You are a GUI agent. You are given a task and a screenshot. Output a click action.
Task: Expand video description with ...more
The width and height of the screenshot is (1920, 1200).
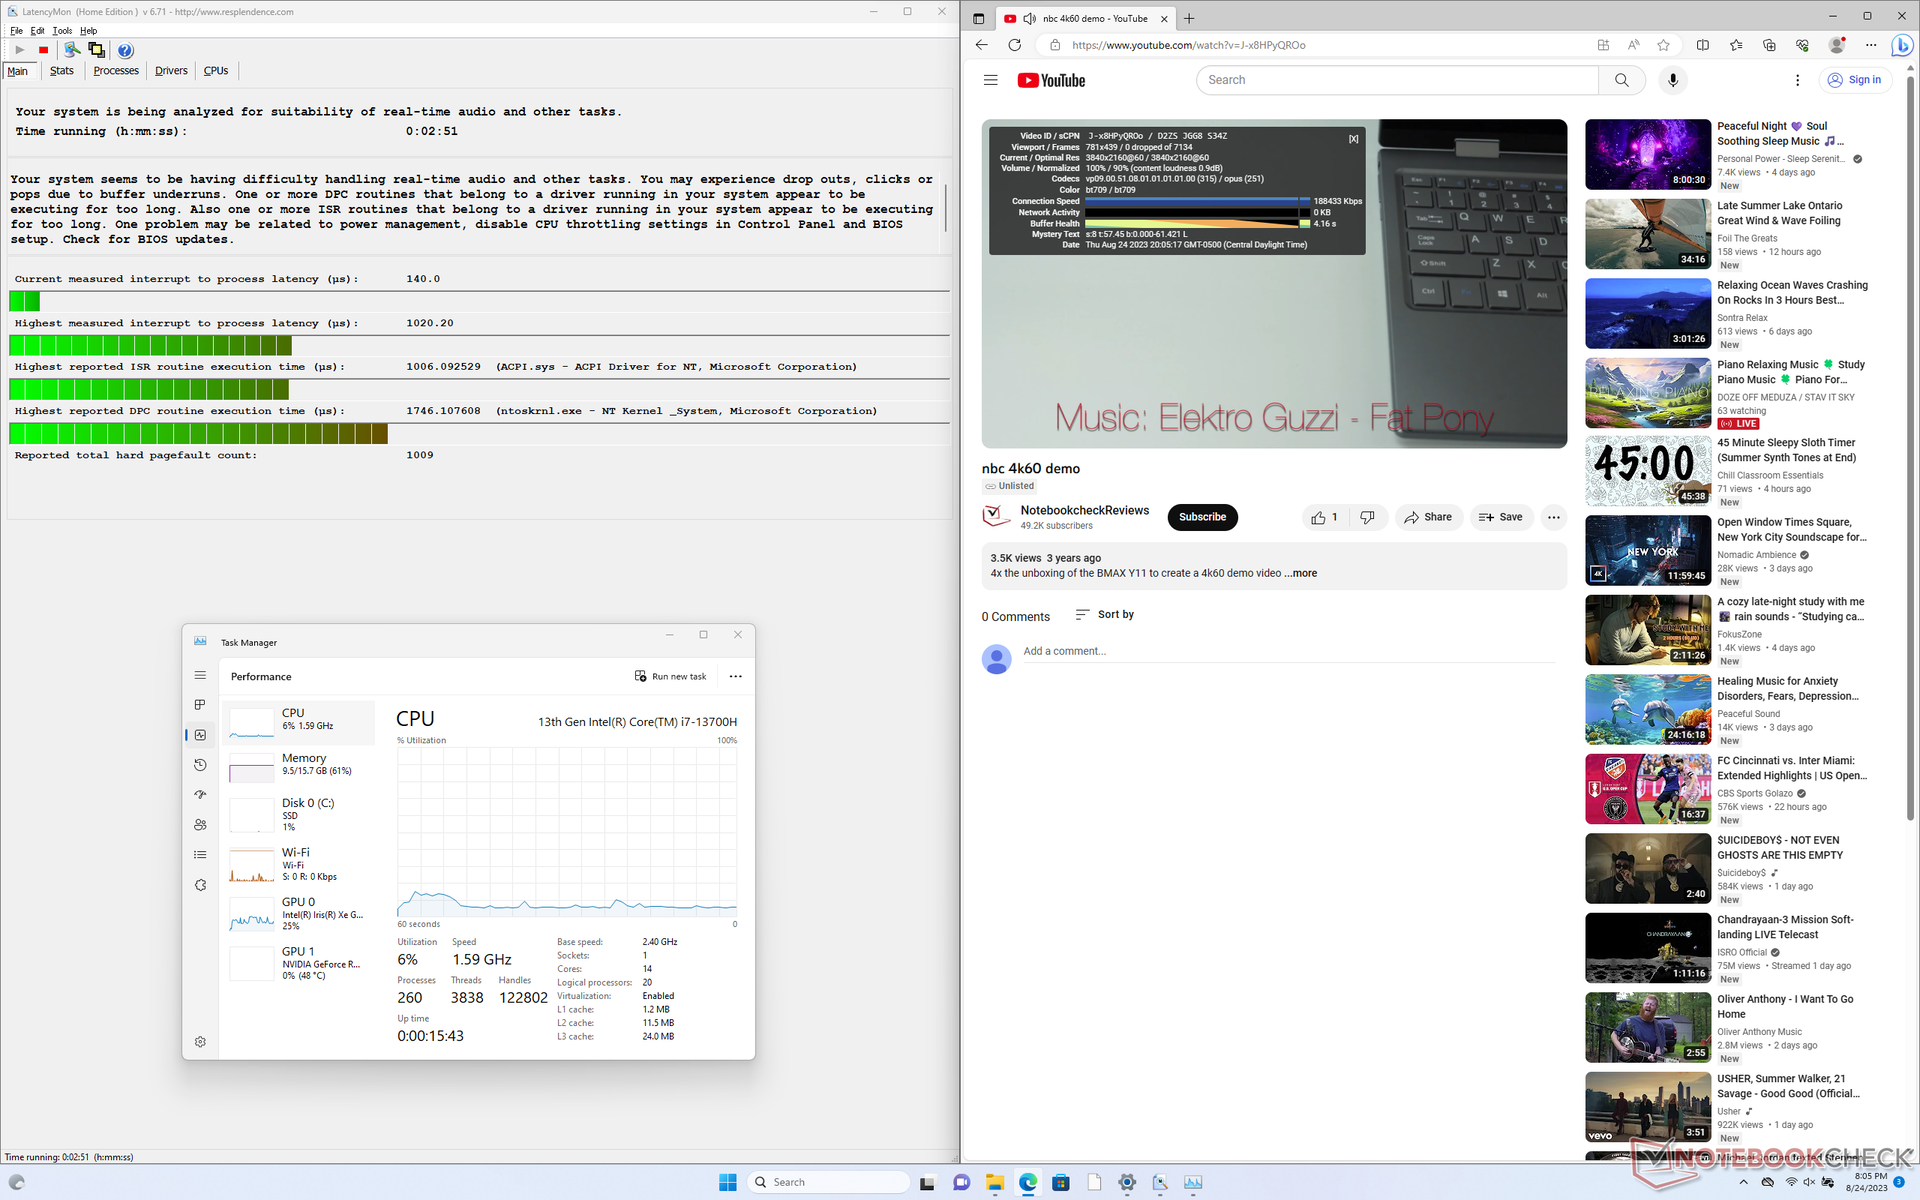pos(1303,573)
